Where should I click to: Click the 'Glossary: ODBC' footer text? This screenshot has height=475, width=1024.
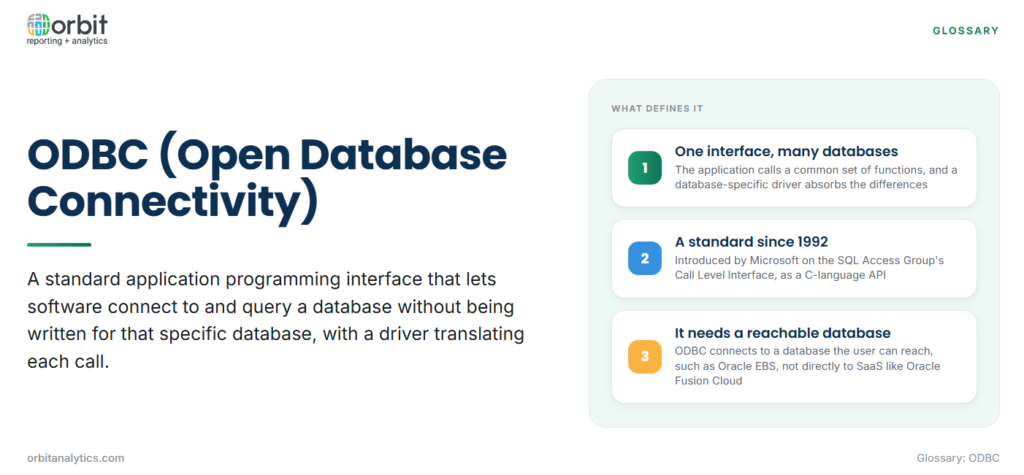click(957, 458)
